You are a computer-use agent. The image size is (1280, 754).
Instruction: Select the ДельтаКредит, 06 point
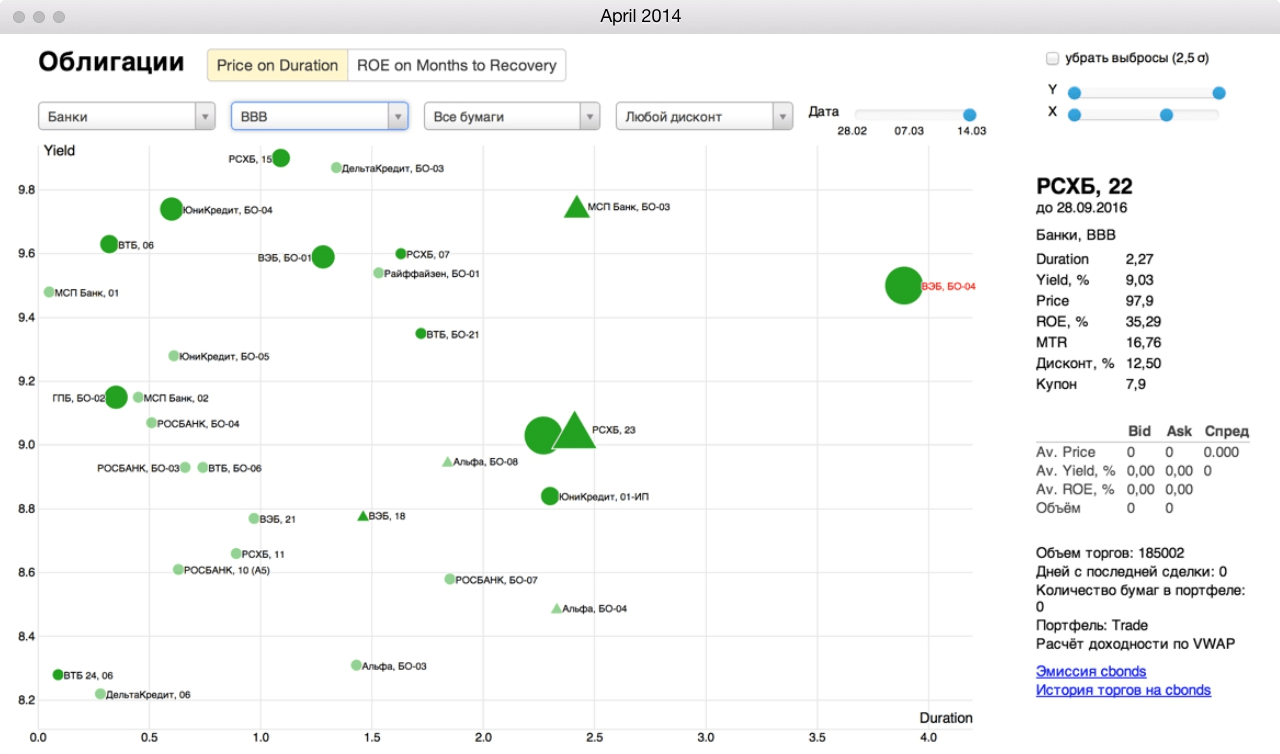[x=100, y=694]
